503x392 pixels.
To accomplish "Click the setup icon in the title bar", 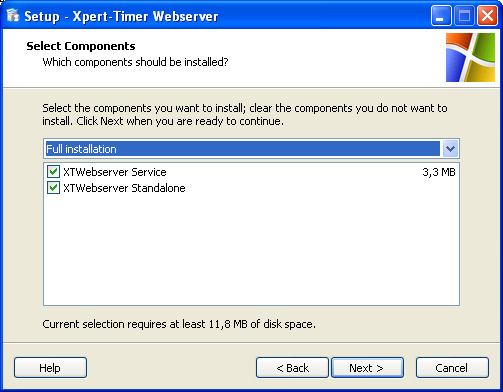I will coord(13,15).
